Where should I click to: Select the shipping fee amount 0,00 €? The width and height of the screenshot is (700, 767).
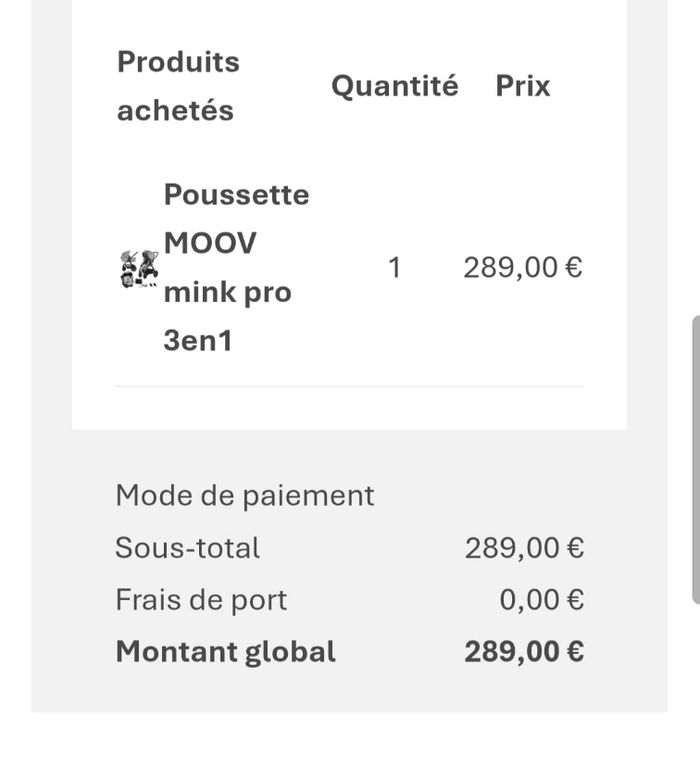tap(541, 600)
